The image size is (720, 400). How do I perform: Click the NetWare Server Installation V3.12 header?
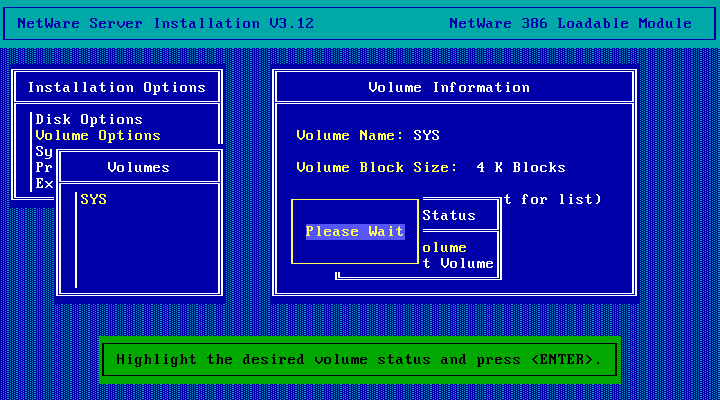(165, 23)
